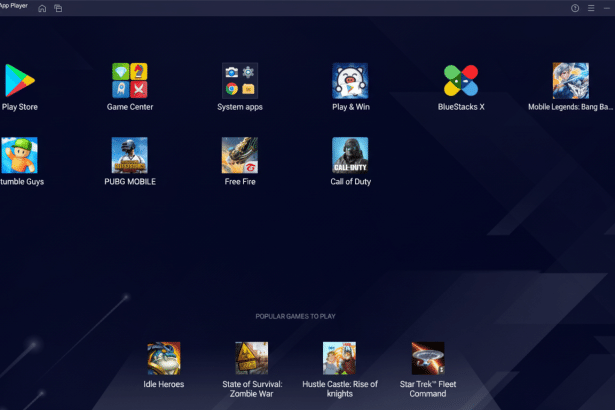Viewport: 615px width, 410px height.
Task: Go to the Home screen icon
Action: [x=42, y=8]
